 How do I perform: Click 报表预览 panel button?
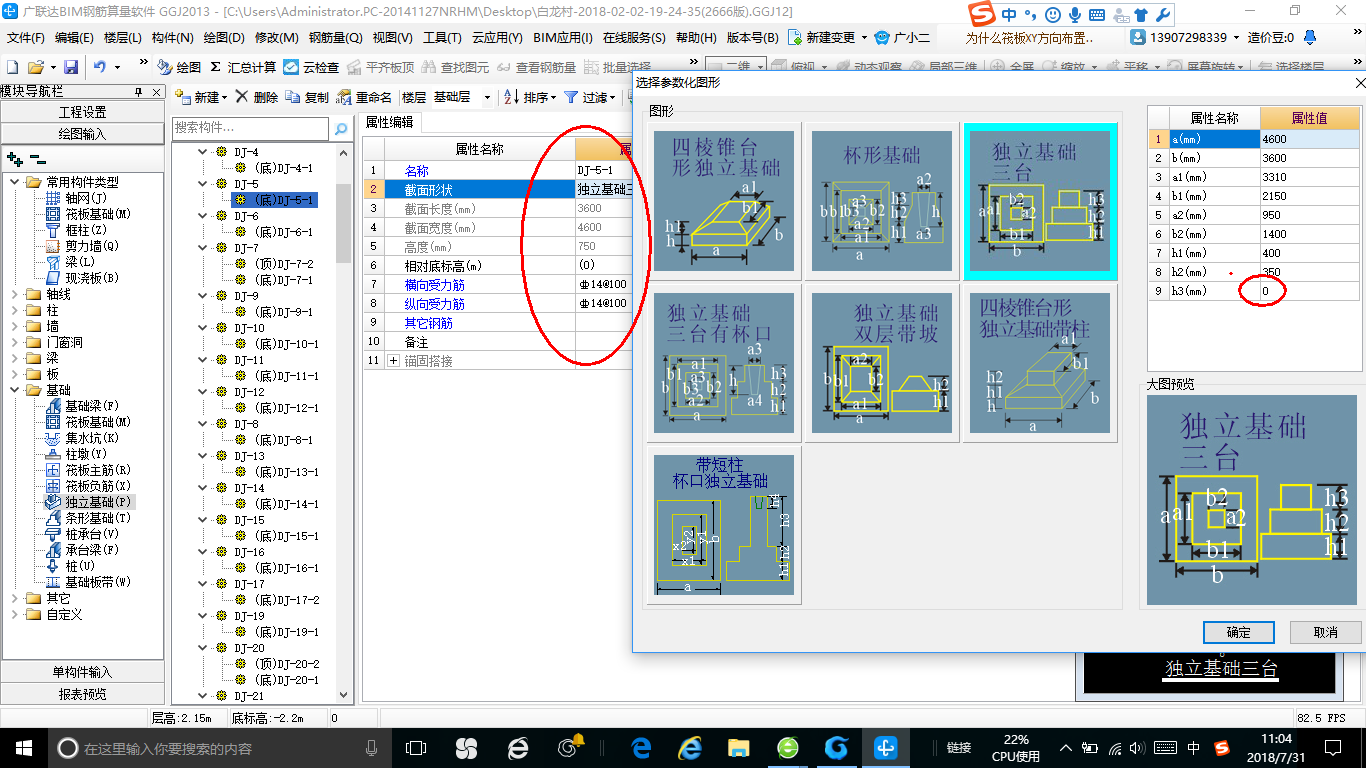[x=82, y=694]
